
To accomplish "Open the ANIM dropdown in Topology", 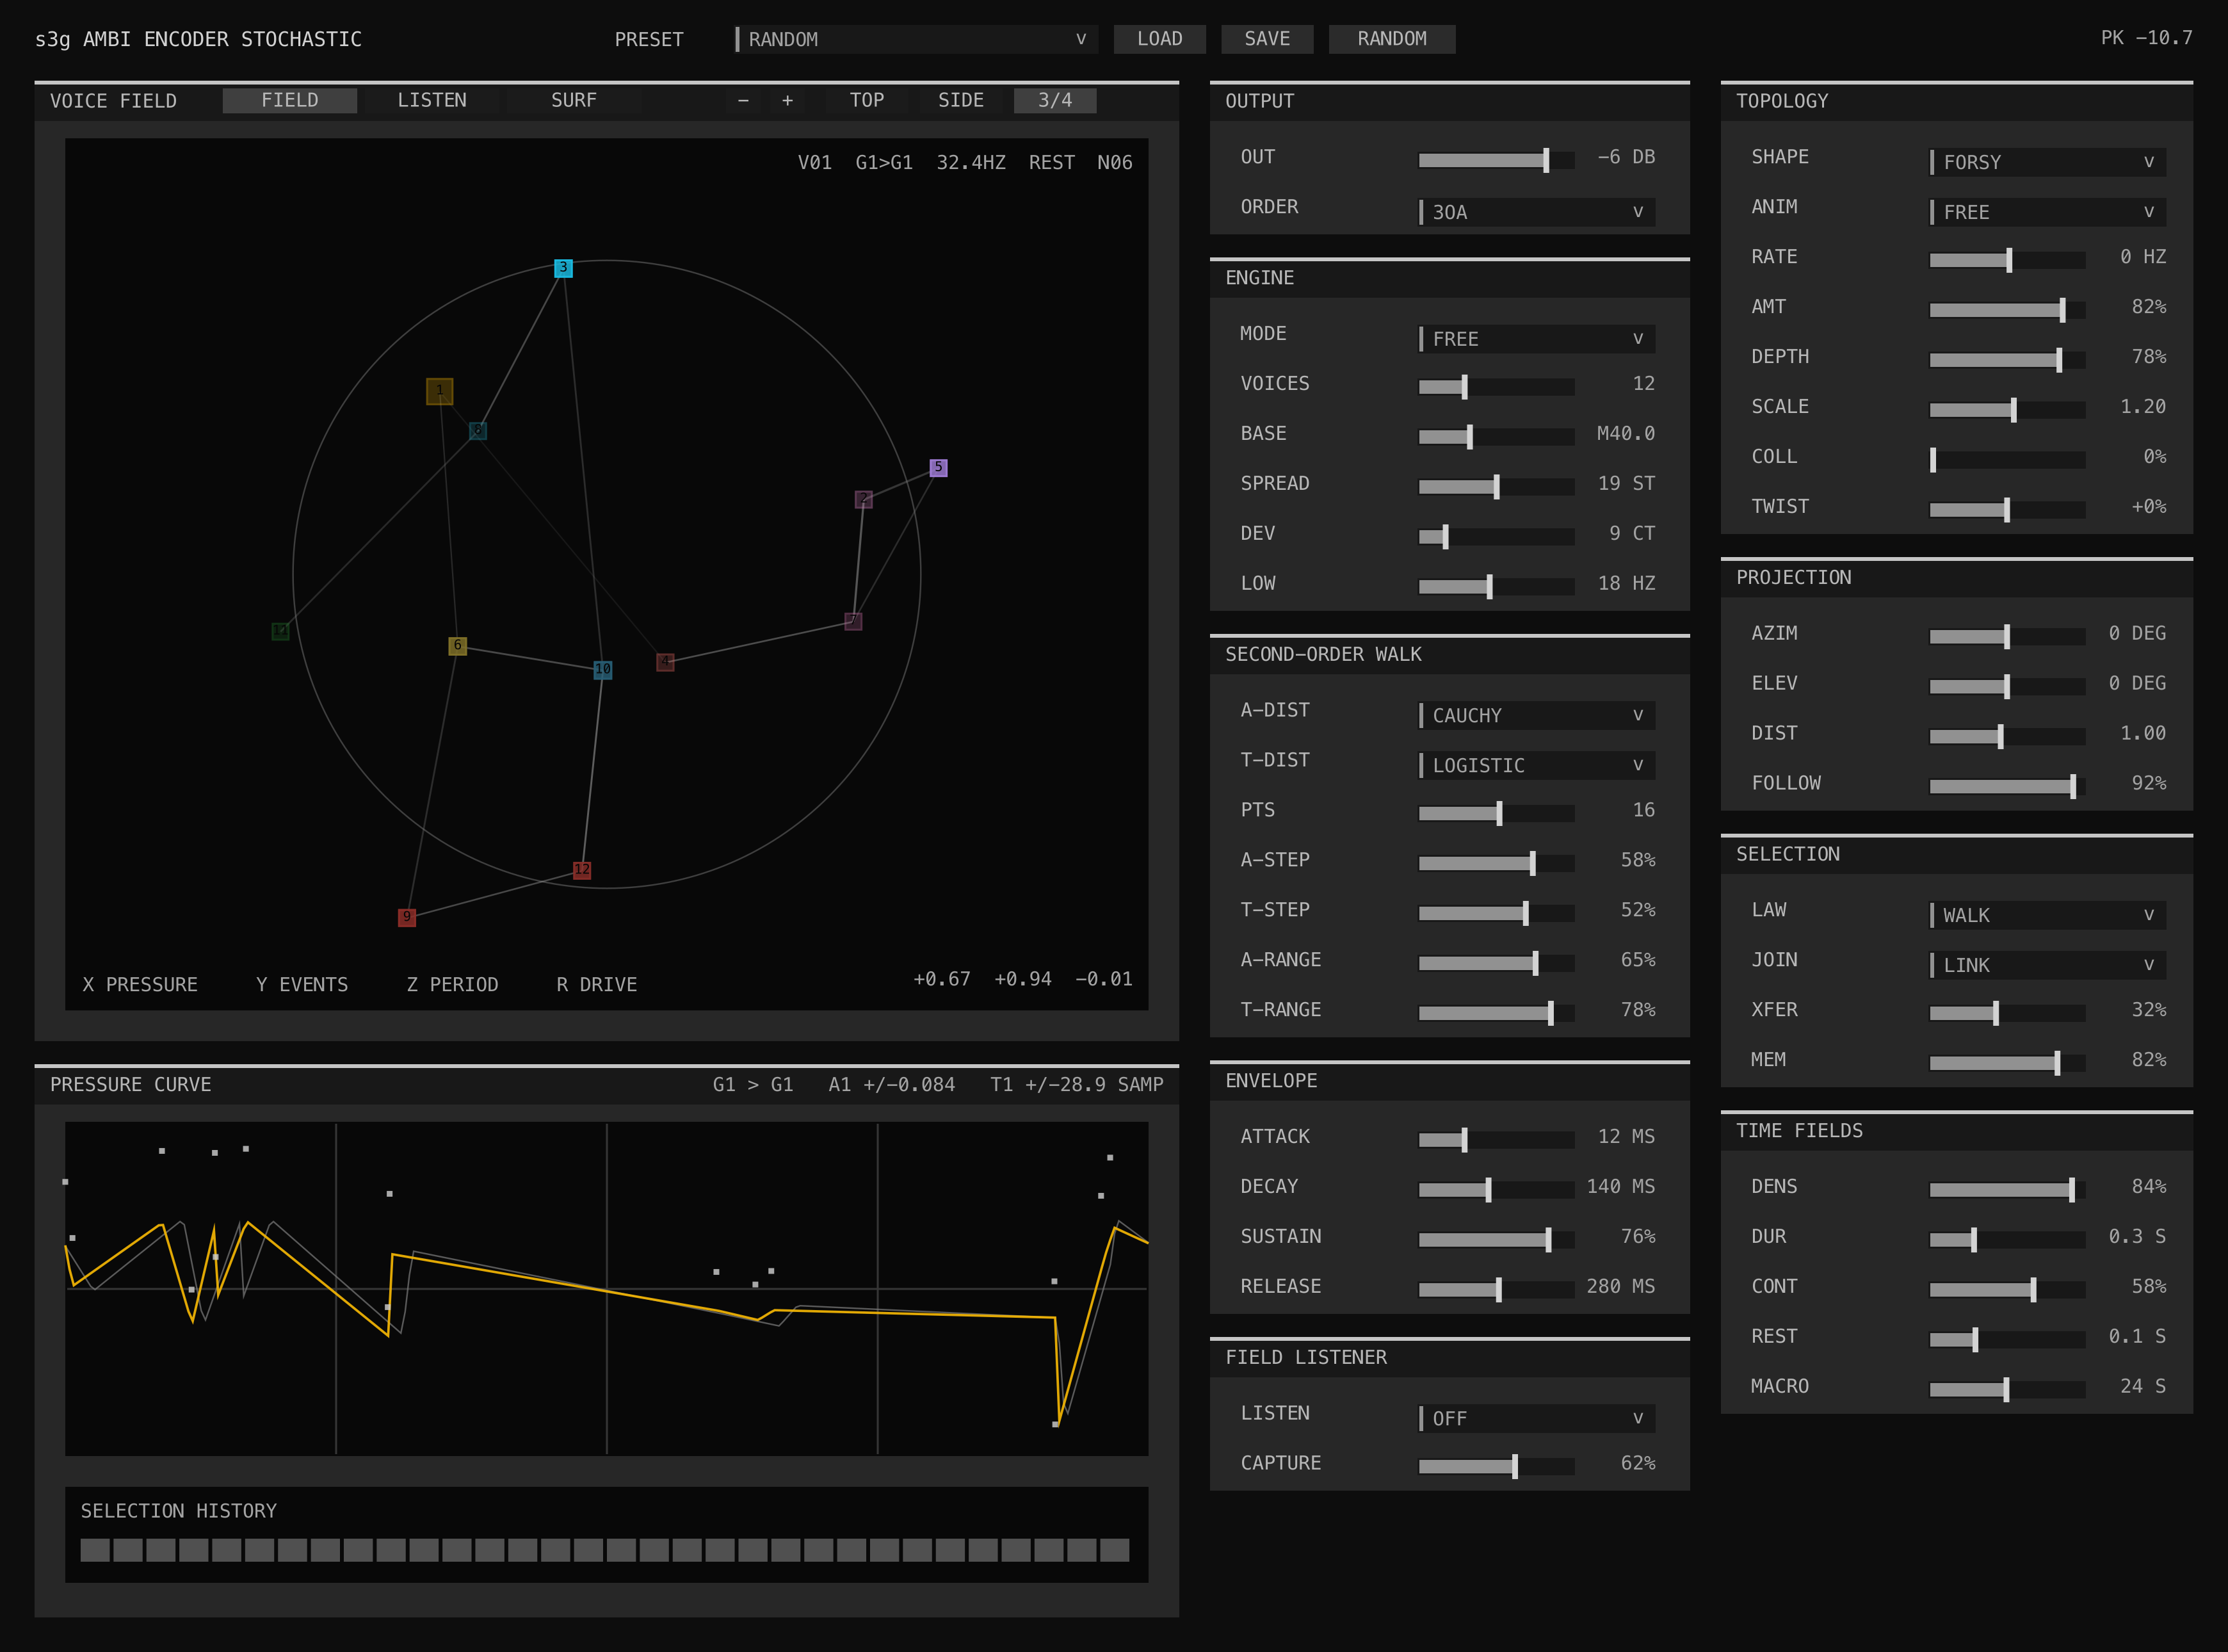I will click(2048, 212).
